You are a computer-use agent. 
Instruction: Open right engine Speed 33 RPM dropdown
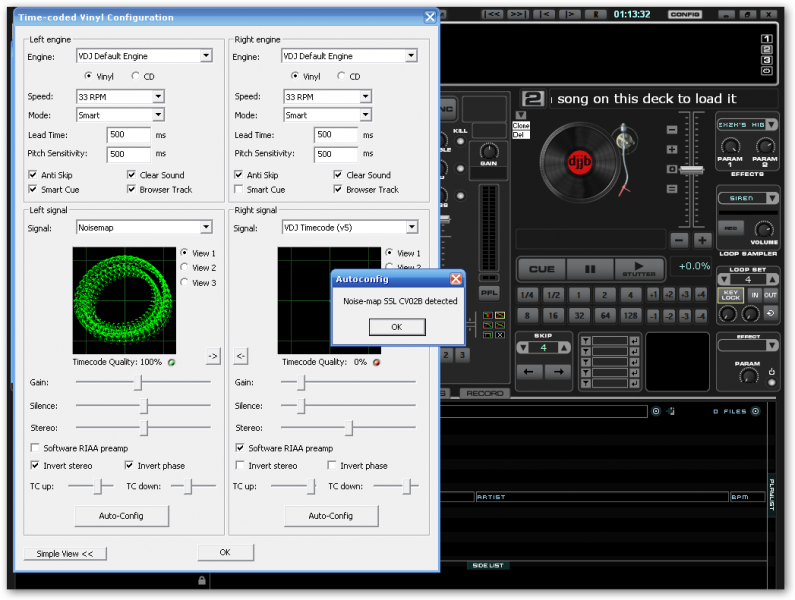(x=366, y=96)
